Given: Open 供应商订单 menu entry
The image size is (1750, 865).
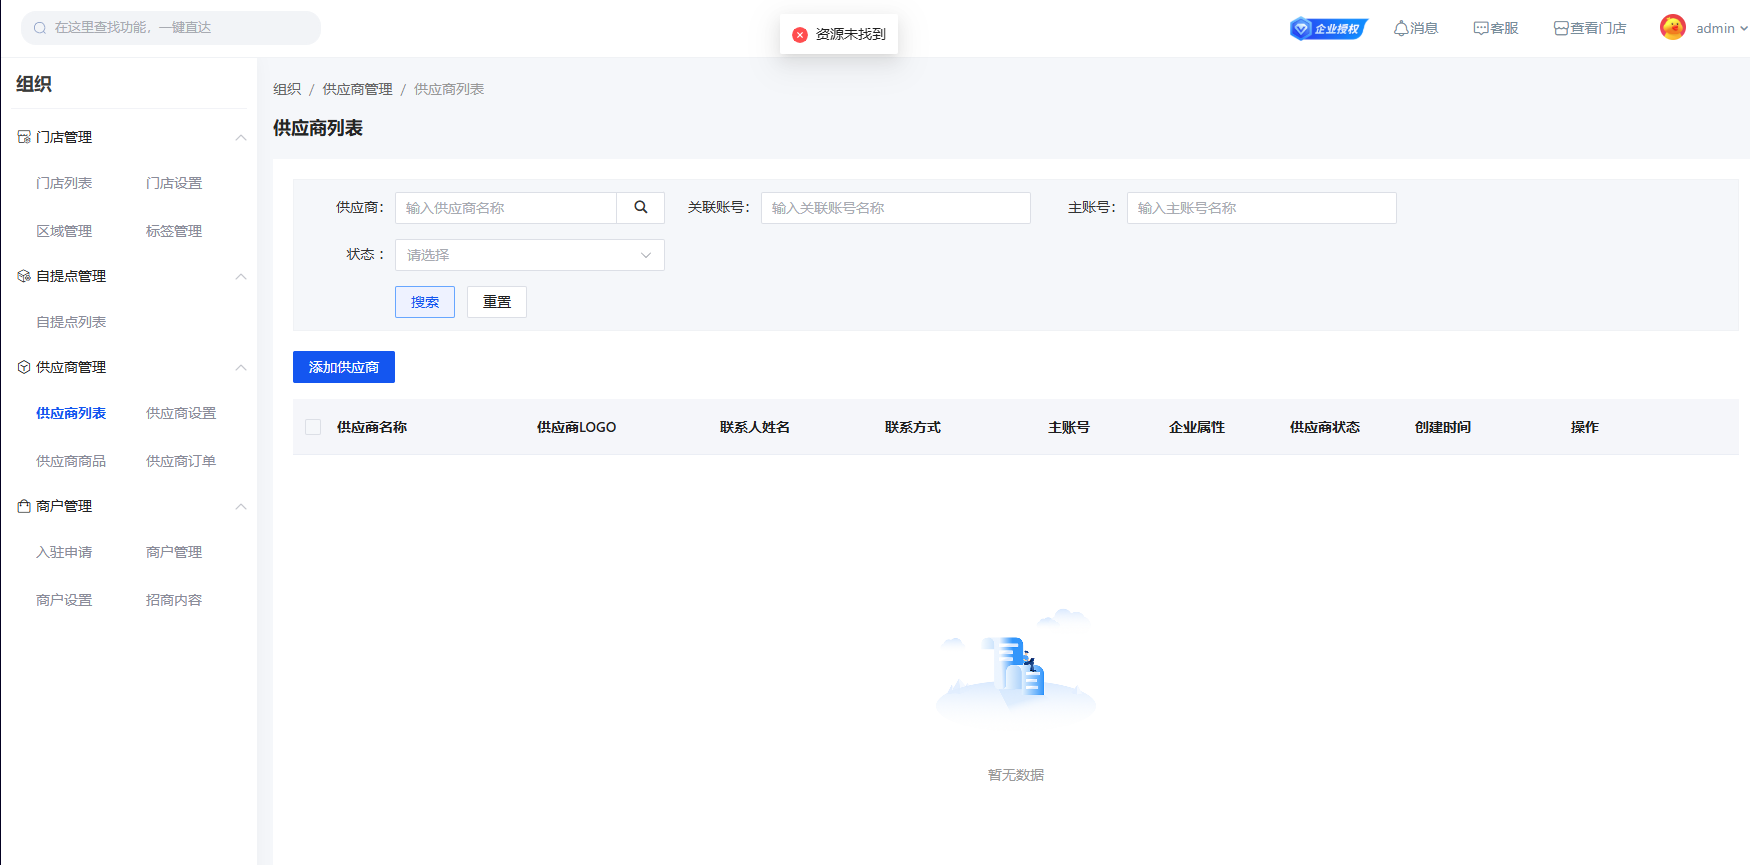Looking at the screenshot, I should tap(181, 462).
